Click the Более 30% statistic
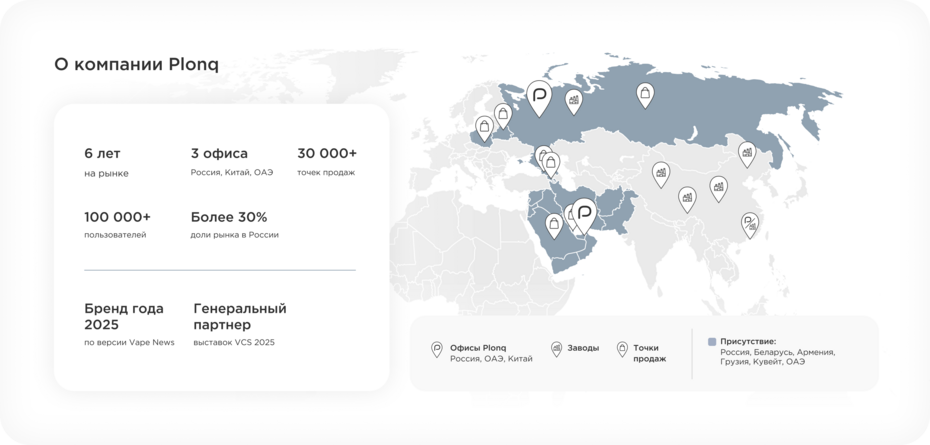The image size is (930, 445). (229, 217)
